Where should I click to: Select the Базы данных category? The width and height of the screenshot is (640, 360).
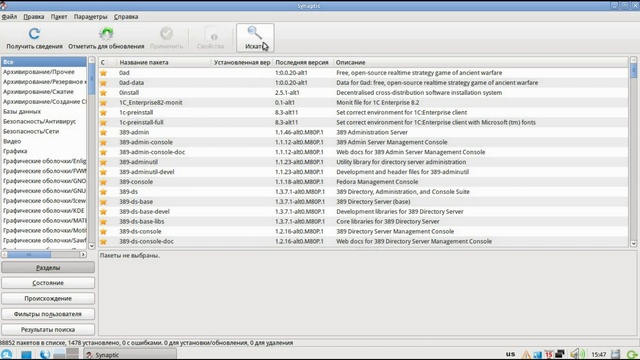tap(44, 111)
